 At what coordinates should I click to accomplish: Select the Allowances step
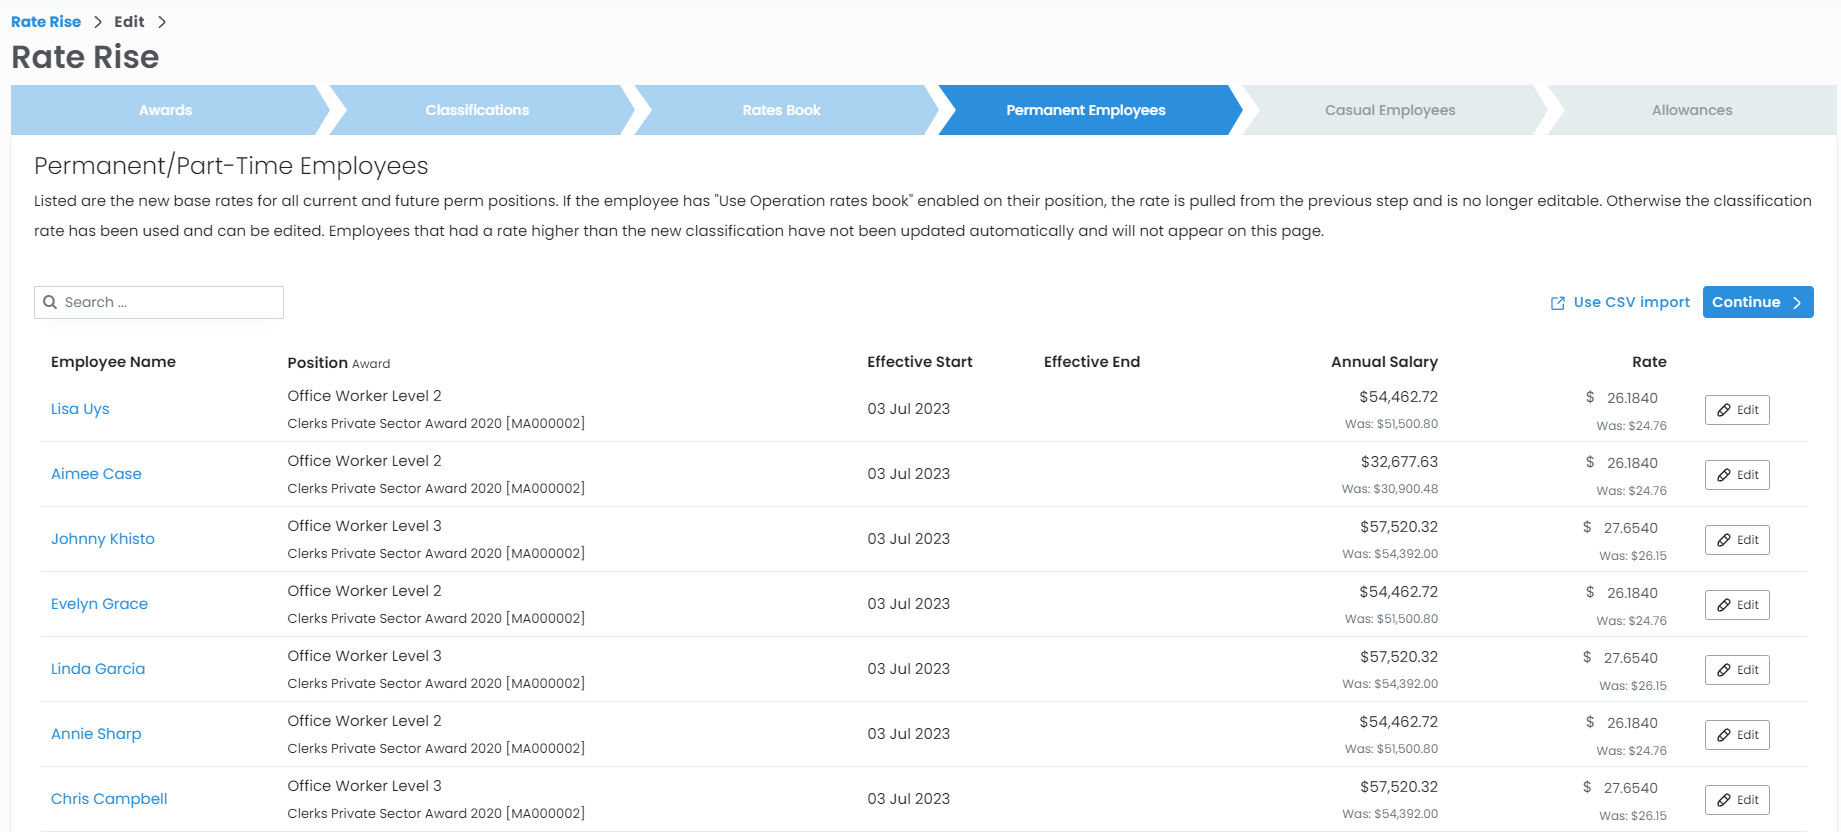click(x=1691, y=110)
